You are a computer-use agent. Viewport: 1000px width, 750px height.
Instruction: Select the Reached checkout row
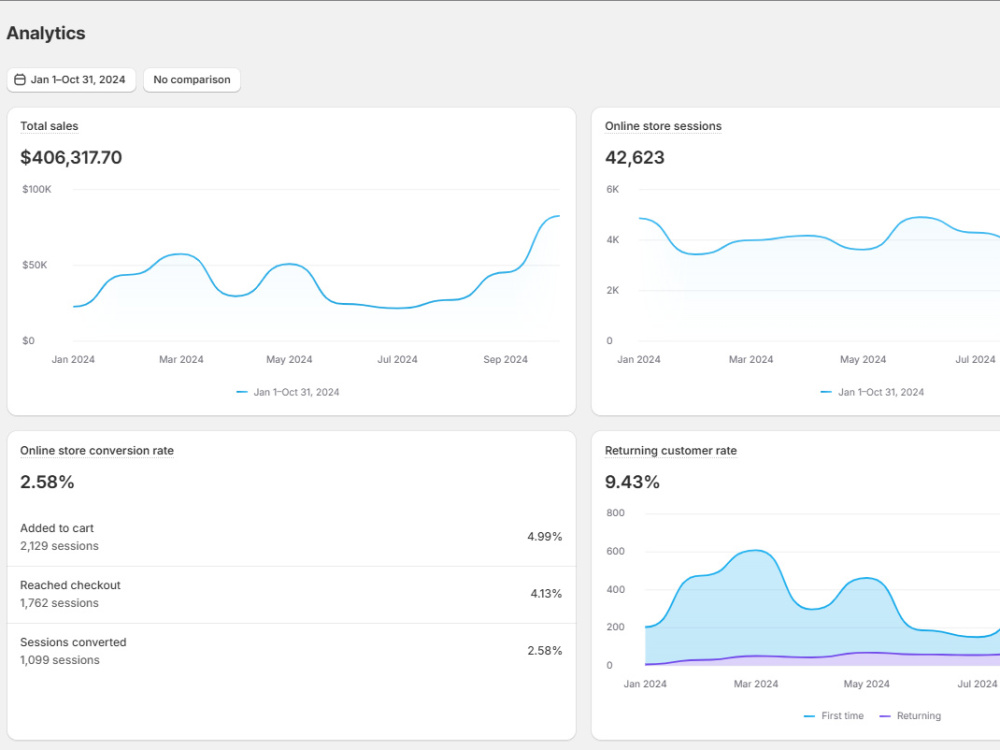tap(291, 594)
